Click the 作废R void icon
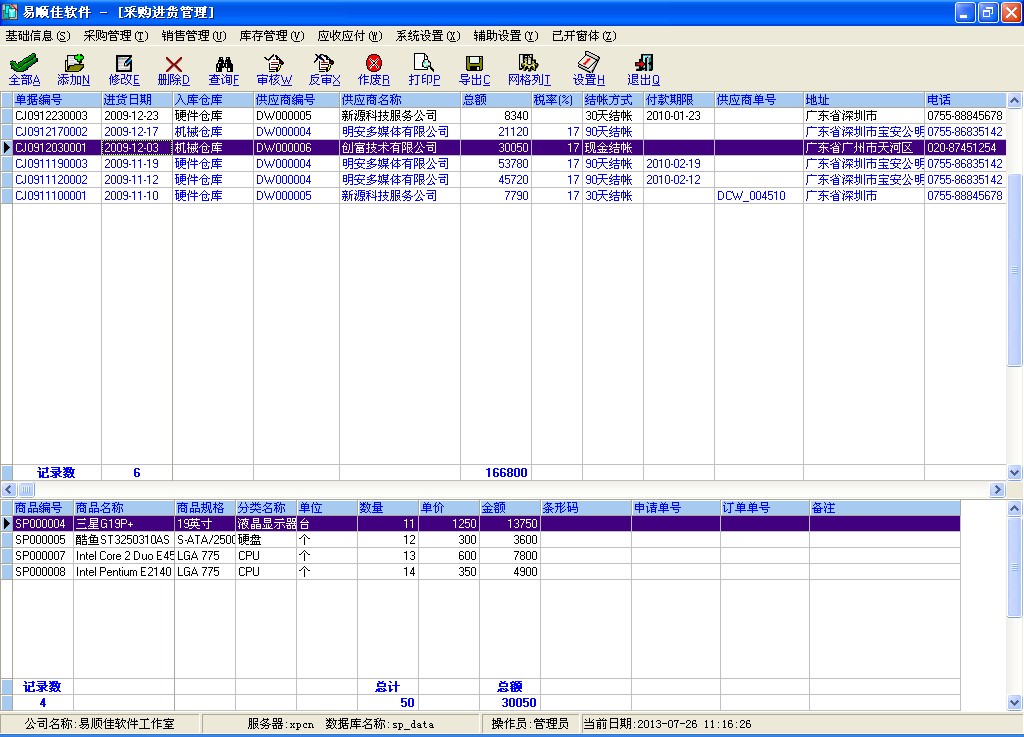The image size is (1024, 737). 374,63
